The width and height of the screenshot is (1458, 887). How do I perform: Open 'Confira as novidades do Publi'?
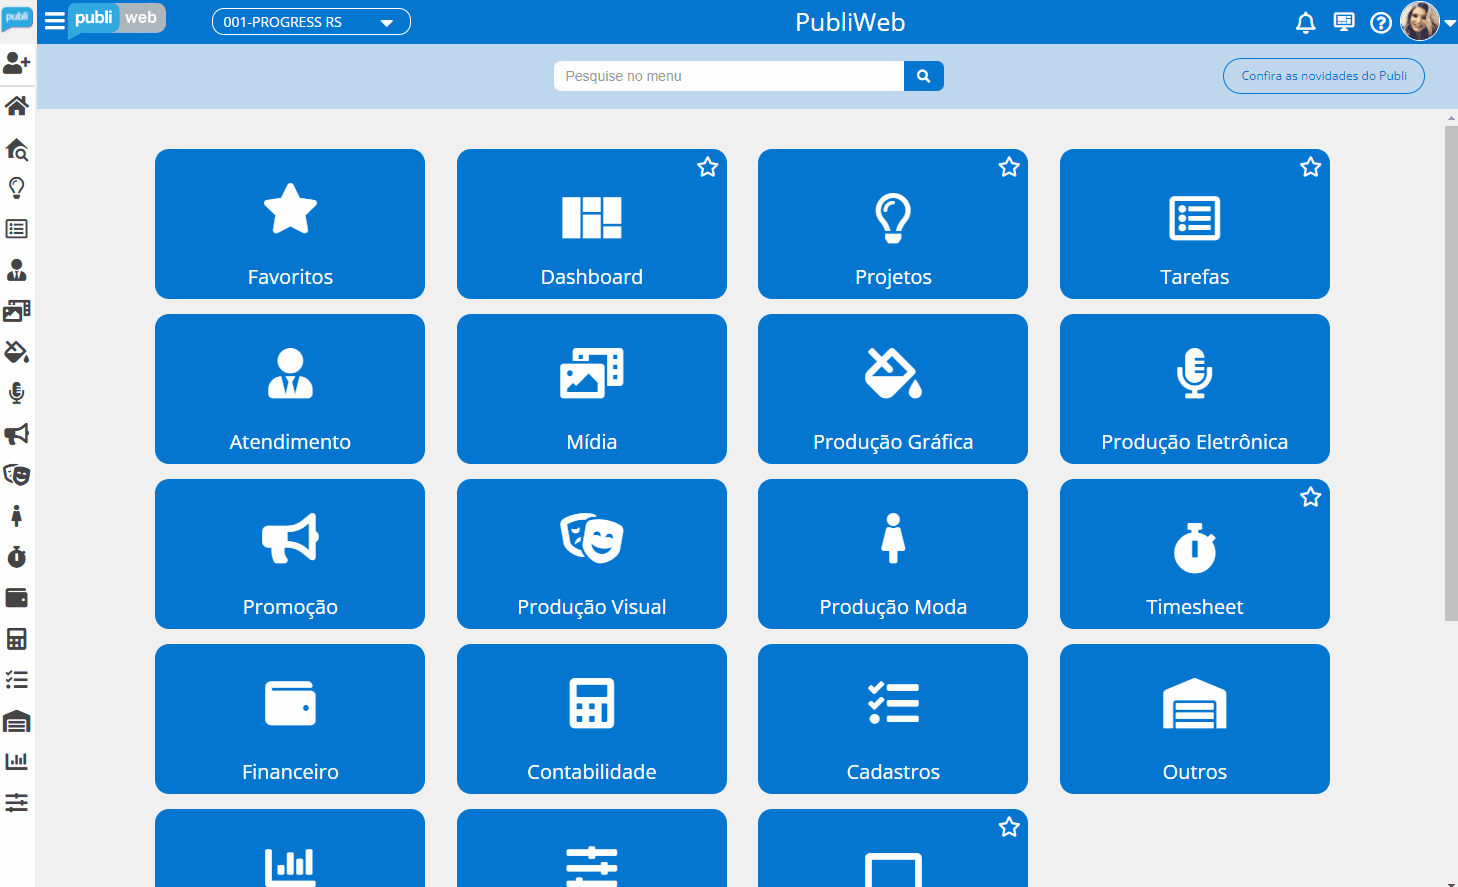[x=1324, y=76]
